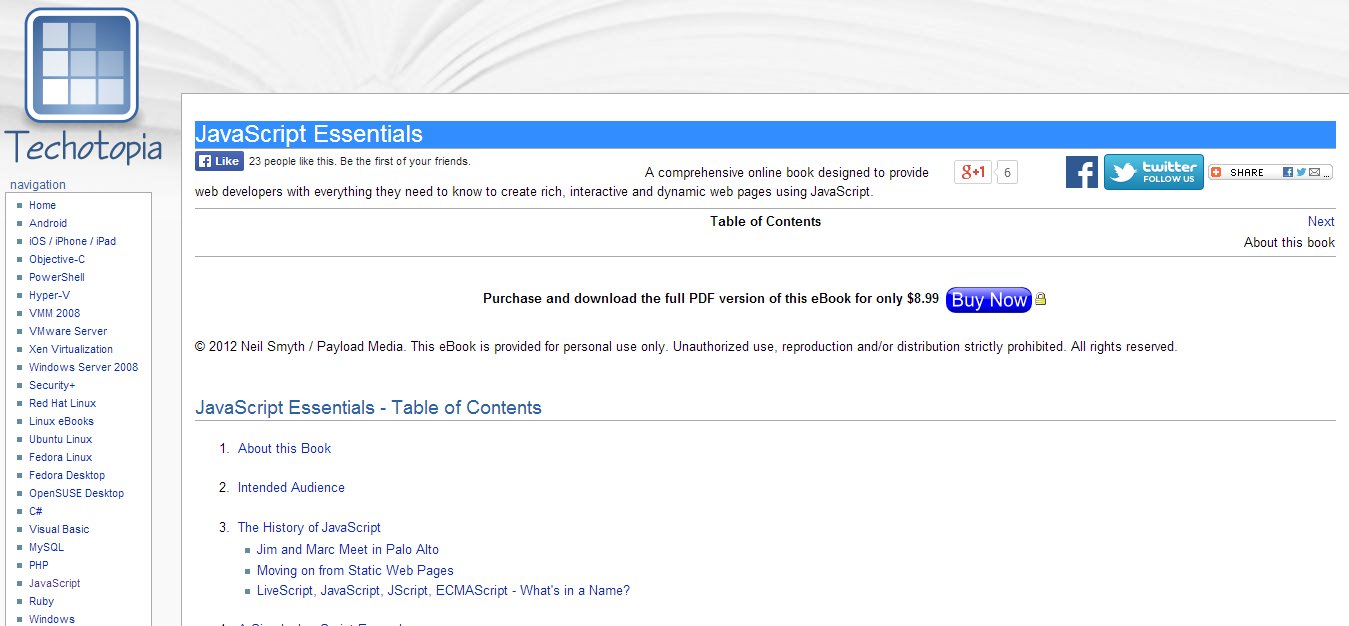Select iOS / iPhone / iPad sidebar link
The height and width of the screenshot is (626, 1349).
pyautogui.click(x=72, y=242)
